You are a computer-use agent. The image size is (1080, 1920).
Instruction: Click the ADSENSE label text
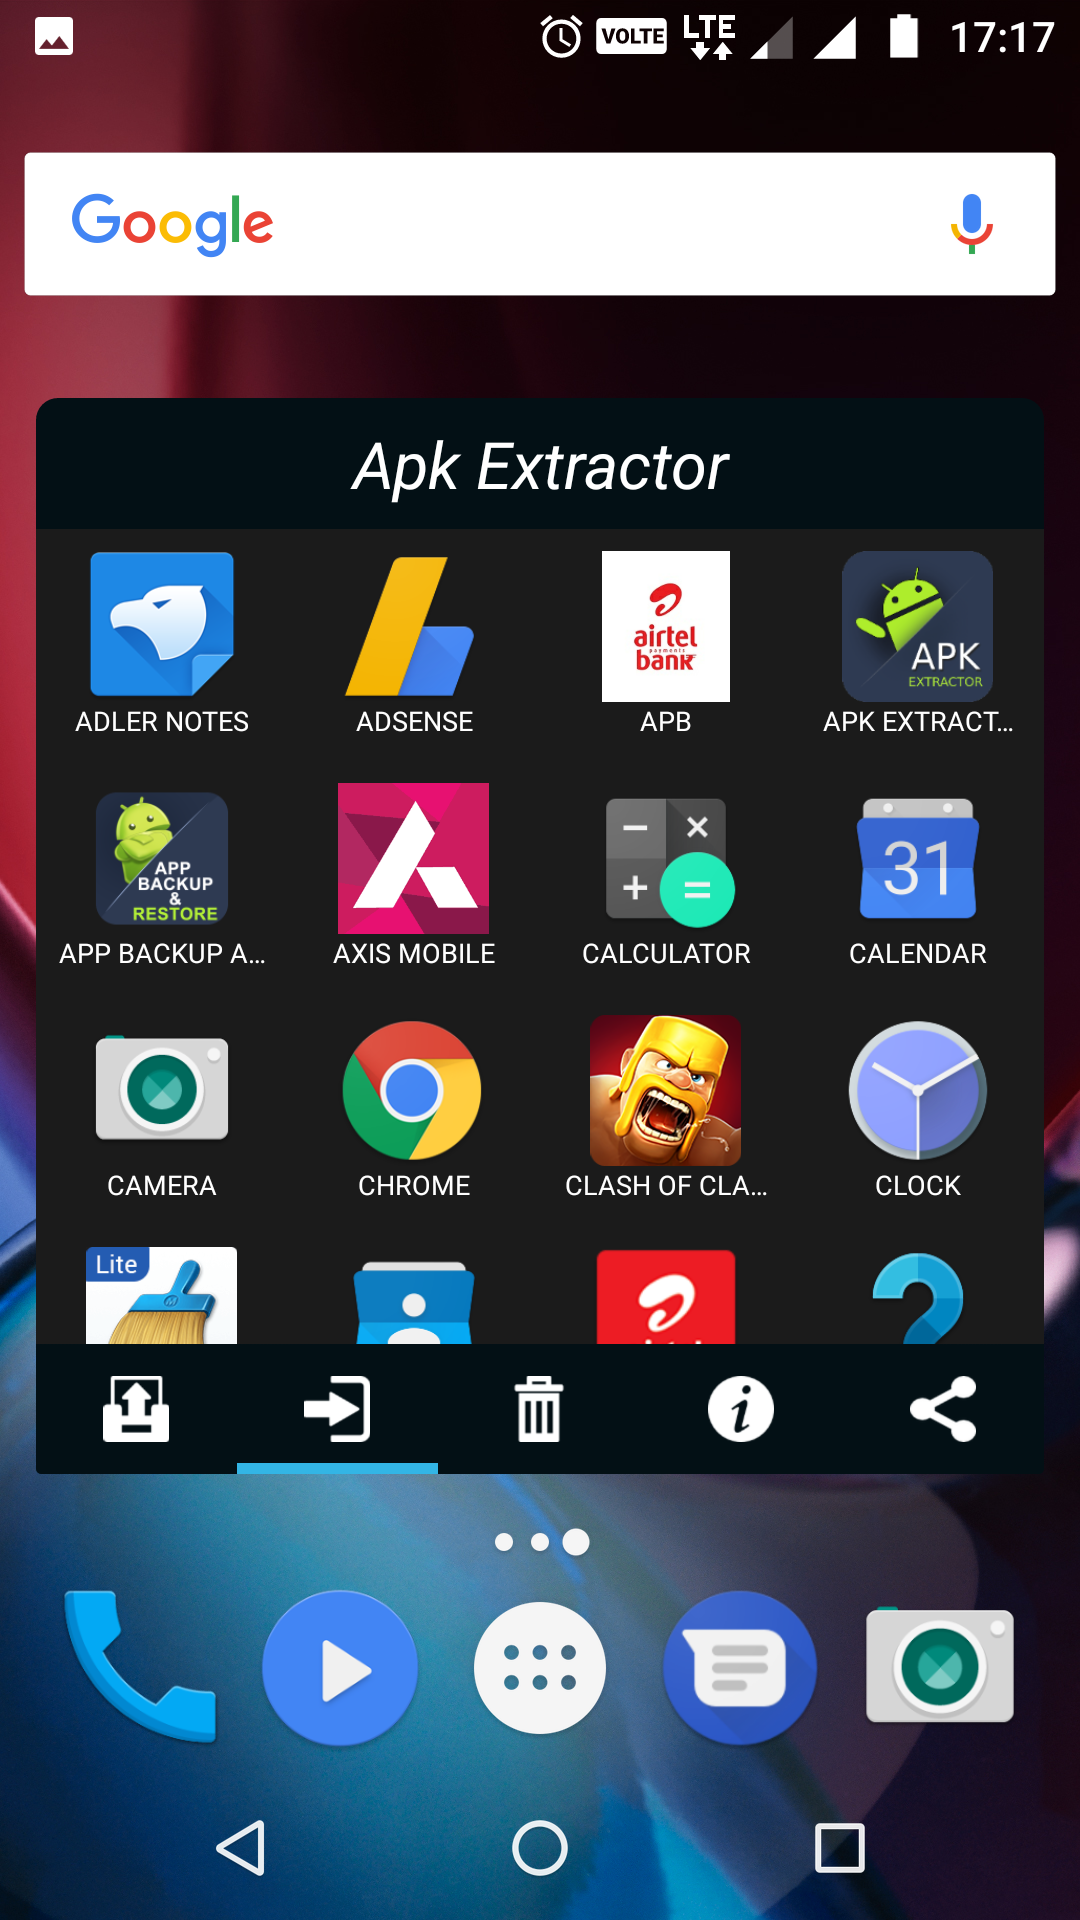click(x=414, y=722)
